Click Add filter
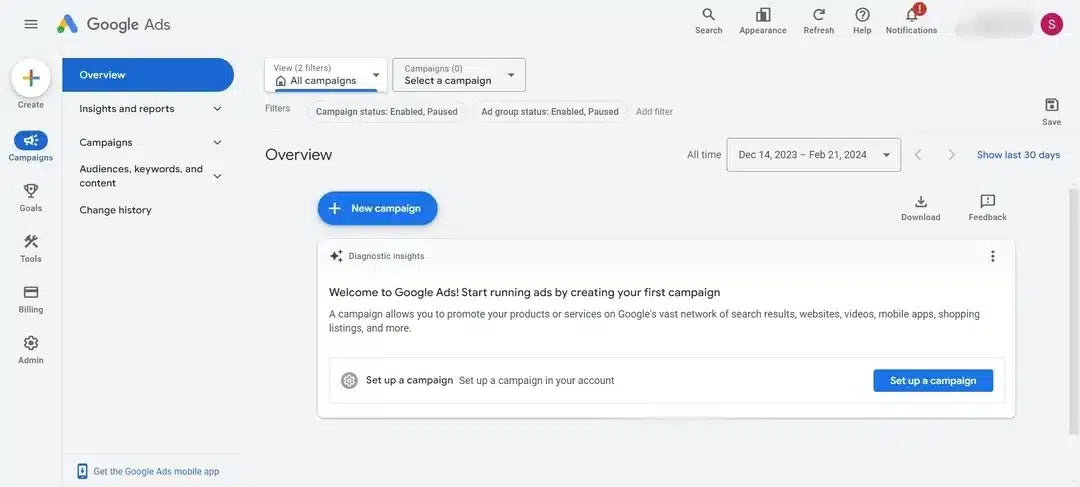 (654, 112)
